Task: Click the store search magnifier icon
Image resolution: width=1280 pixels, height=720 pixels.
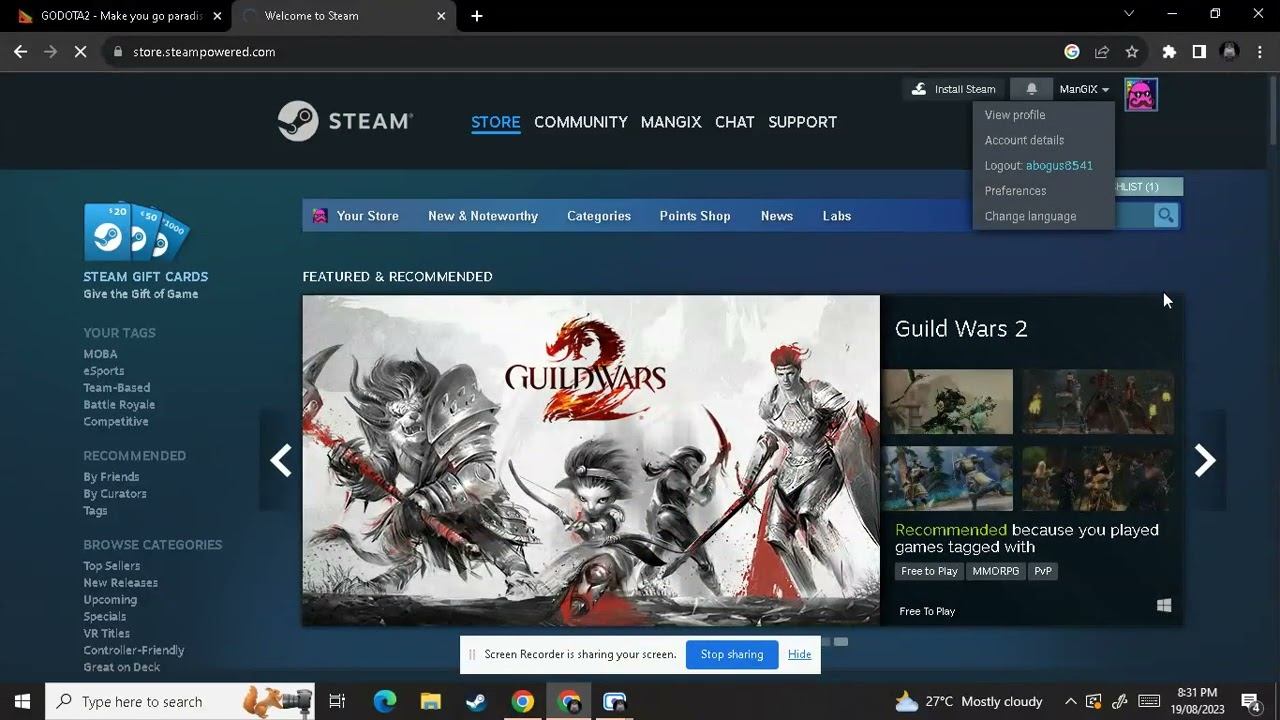Action: tap(1165, 216)
